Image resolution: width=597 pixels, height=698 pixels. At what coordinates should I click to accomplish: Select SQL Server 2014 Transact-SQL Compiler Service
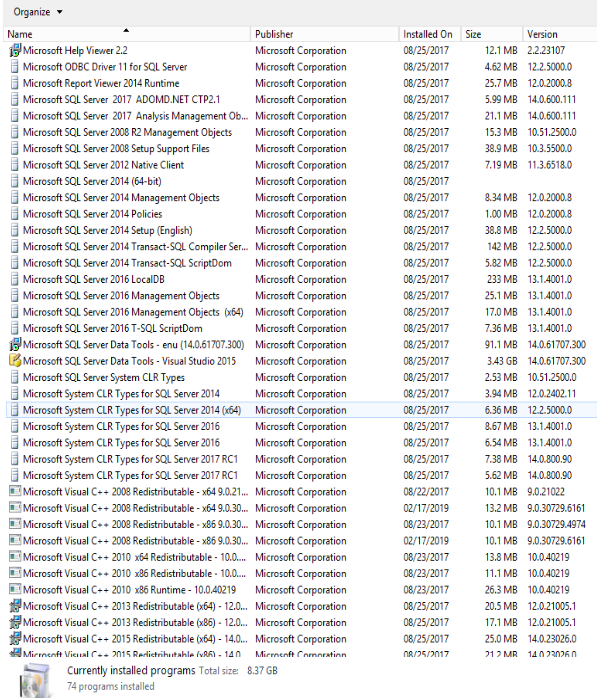301,247
